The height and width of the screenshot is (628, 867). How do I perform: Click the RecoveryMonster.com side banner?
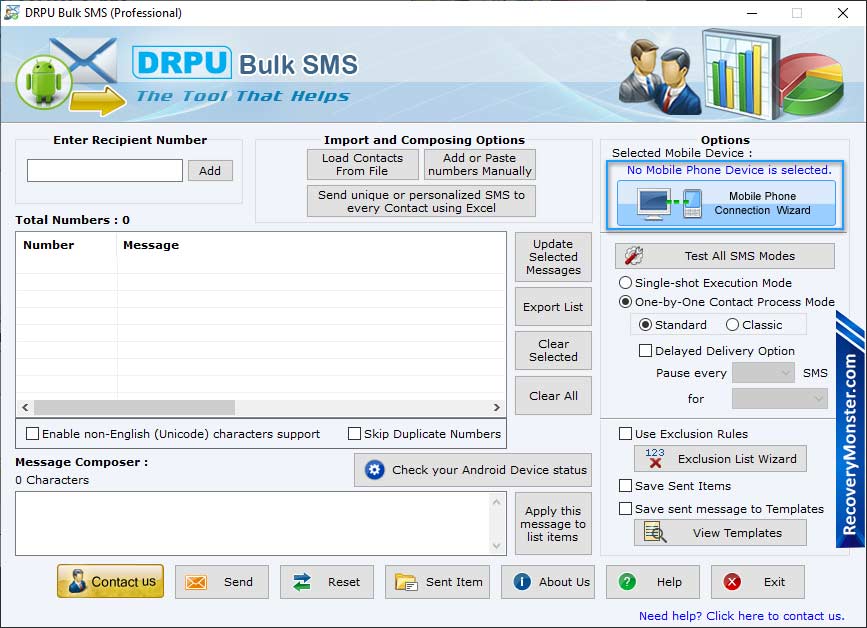850,431
